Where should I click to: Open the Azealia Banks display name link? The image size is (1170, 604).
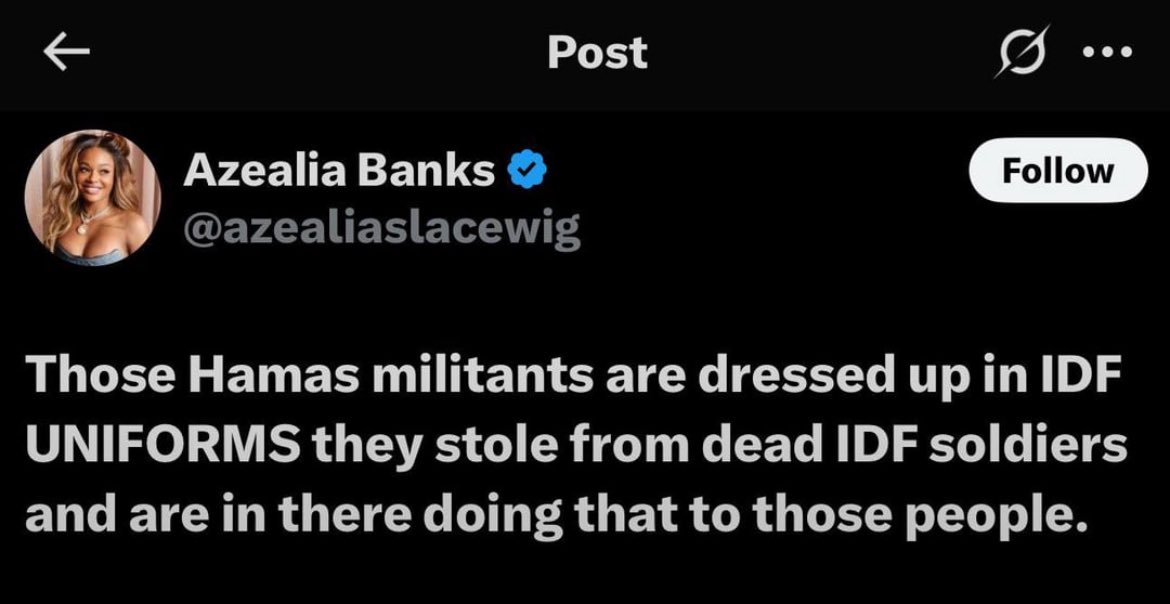pos(339,172)
